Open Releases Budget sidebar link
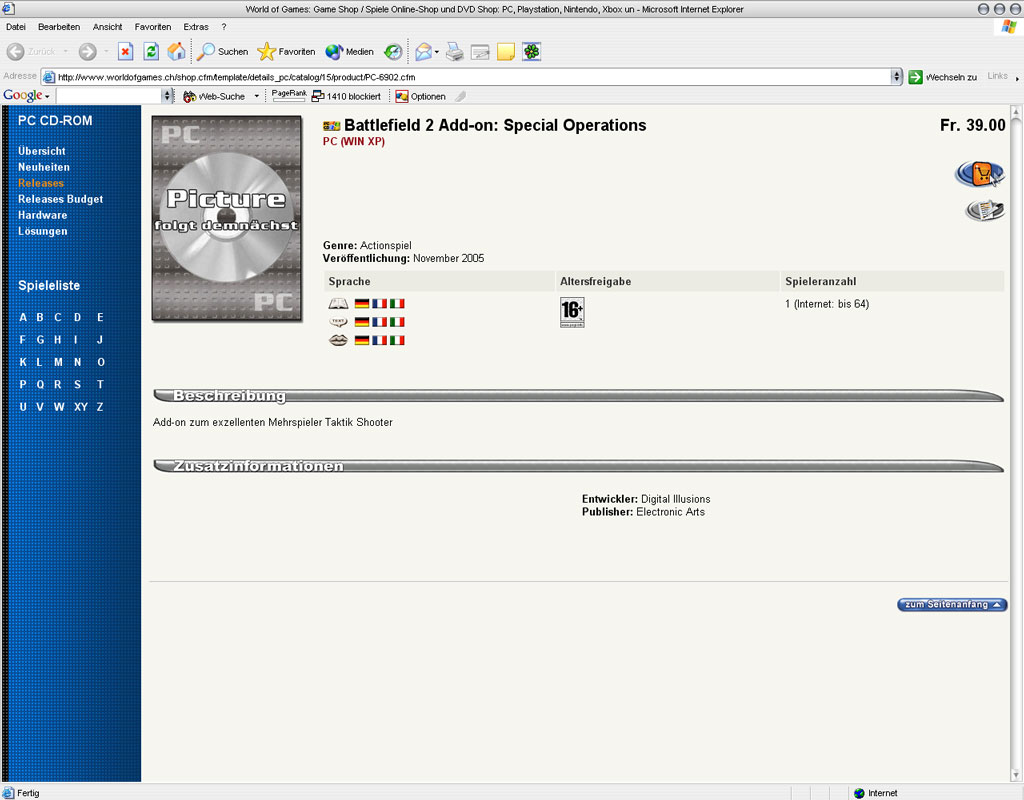Screen dimensions: 1024x800 click(61, 199)
